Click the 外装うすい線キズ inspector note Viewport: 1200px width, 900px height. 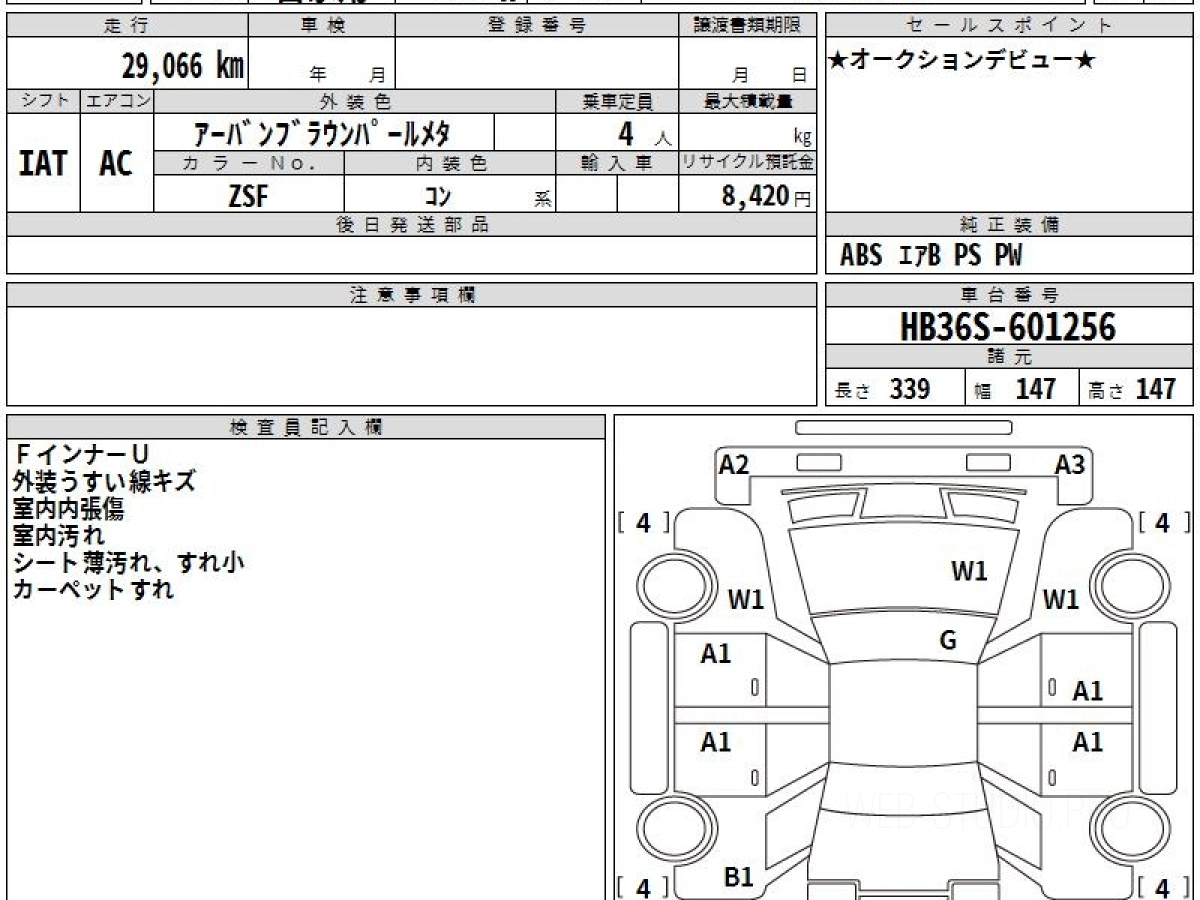104,482
